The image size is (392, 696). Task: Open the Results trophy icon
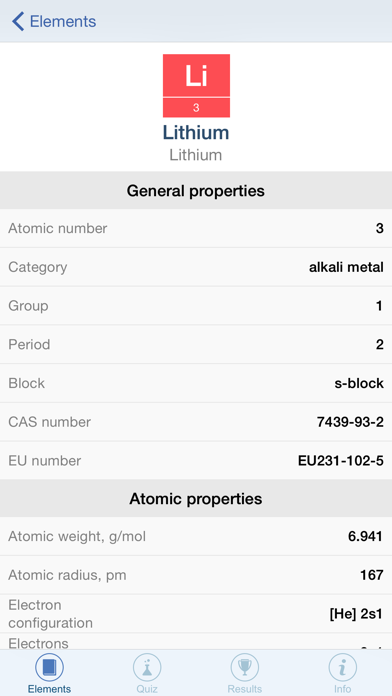pos(245,667)
